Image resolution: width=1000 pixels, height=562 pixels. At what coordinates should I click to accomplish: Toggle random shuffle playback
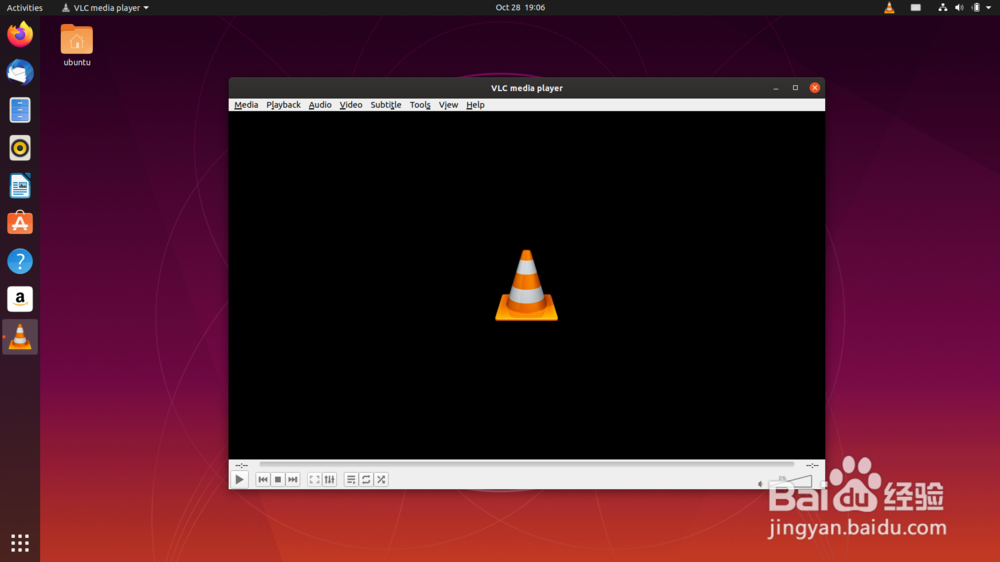[x=381, y=480]
